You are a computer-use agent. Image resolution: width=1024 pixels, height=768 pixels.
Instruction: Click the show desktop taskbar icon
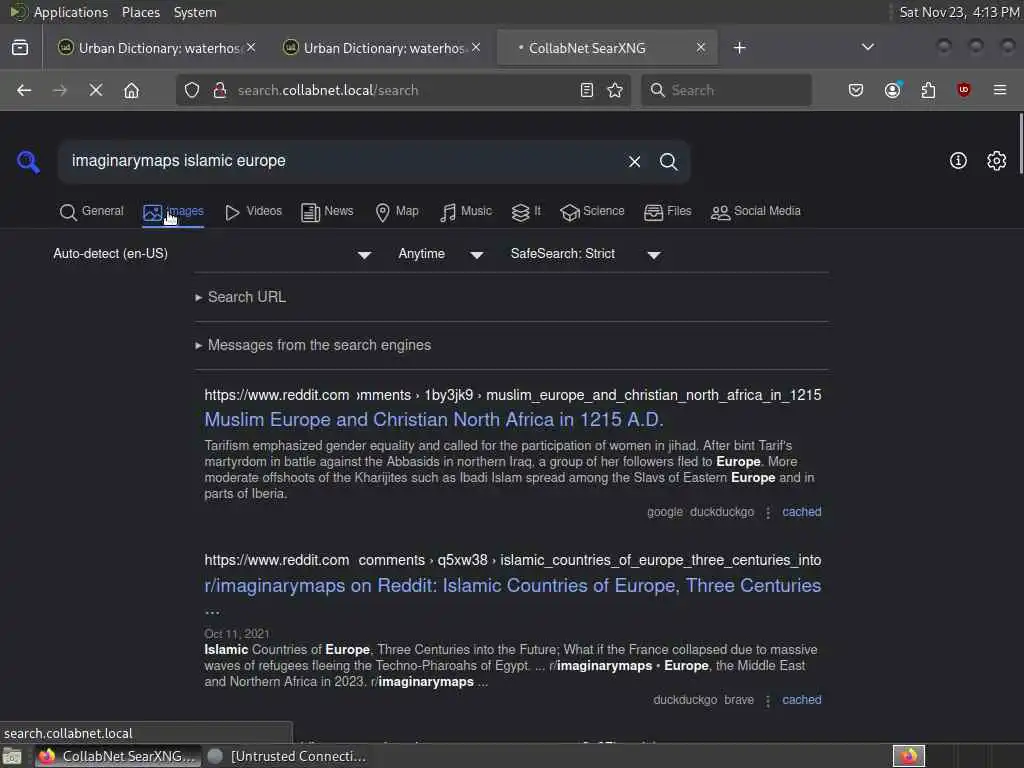12,756
